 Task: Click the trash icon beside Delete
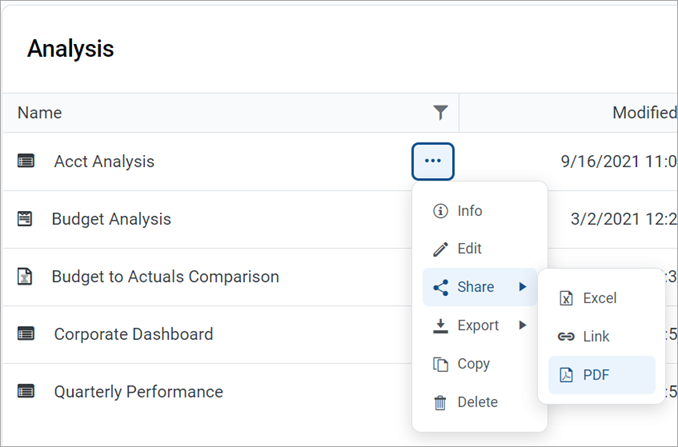point(440,402)
